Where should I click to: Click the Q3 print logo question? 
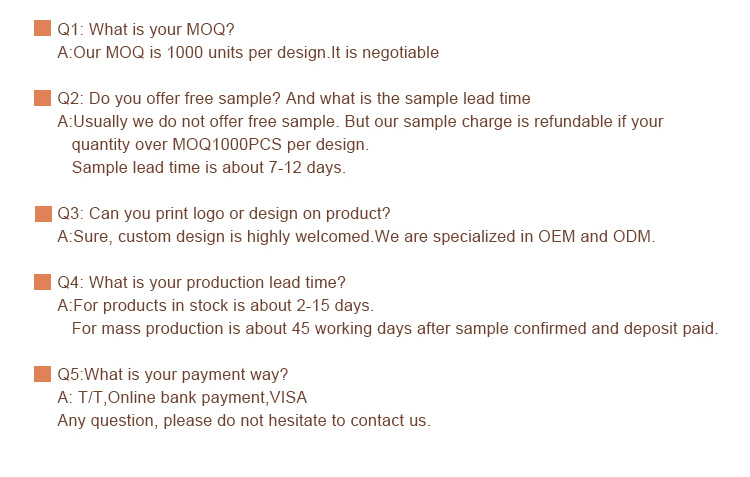pyautogui.click(x=224, y=214)
